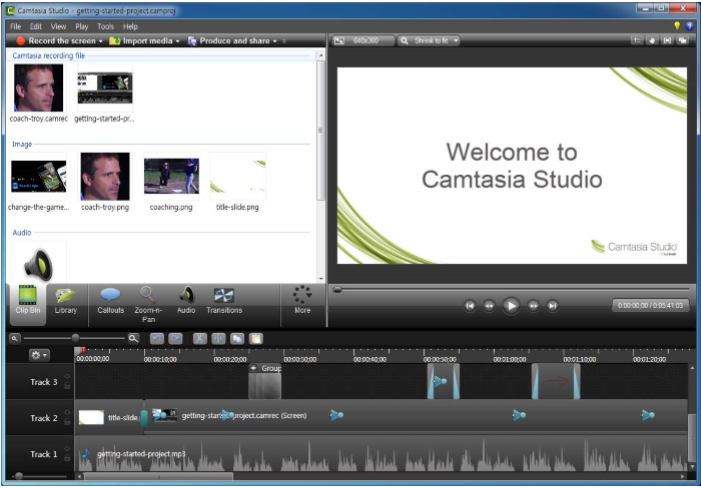The height and width of the screenshot is (488, 701).
Task: Click Produce and share button
Action: (x=229, y=41)
